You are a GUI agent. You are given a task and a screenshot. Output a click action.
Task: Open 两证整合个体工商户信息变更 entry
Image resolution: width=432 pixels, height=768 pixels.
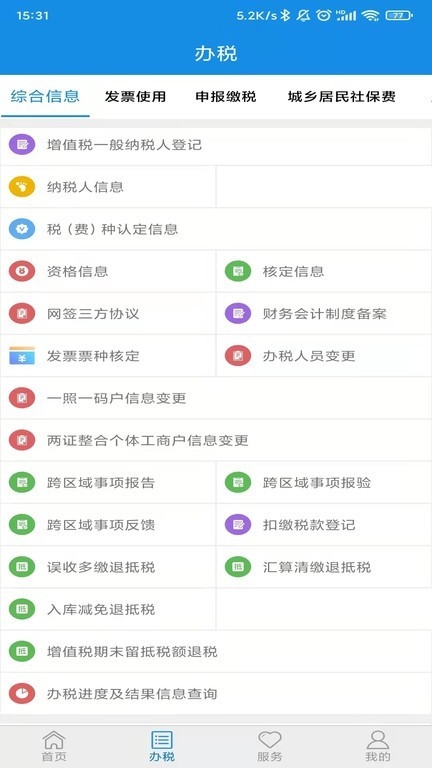tap(216, 440)
